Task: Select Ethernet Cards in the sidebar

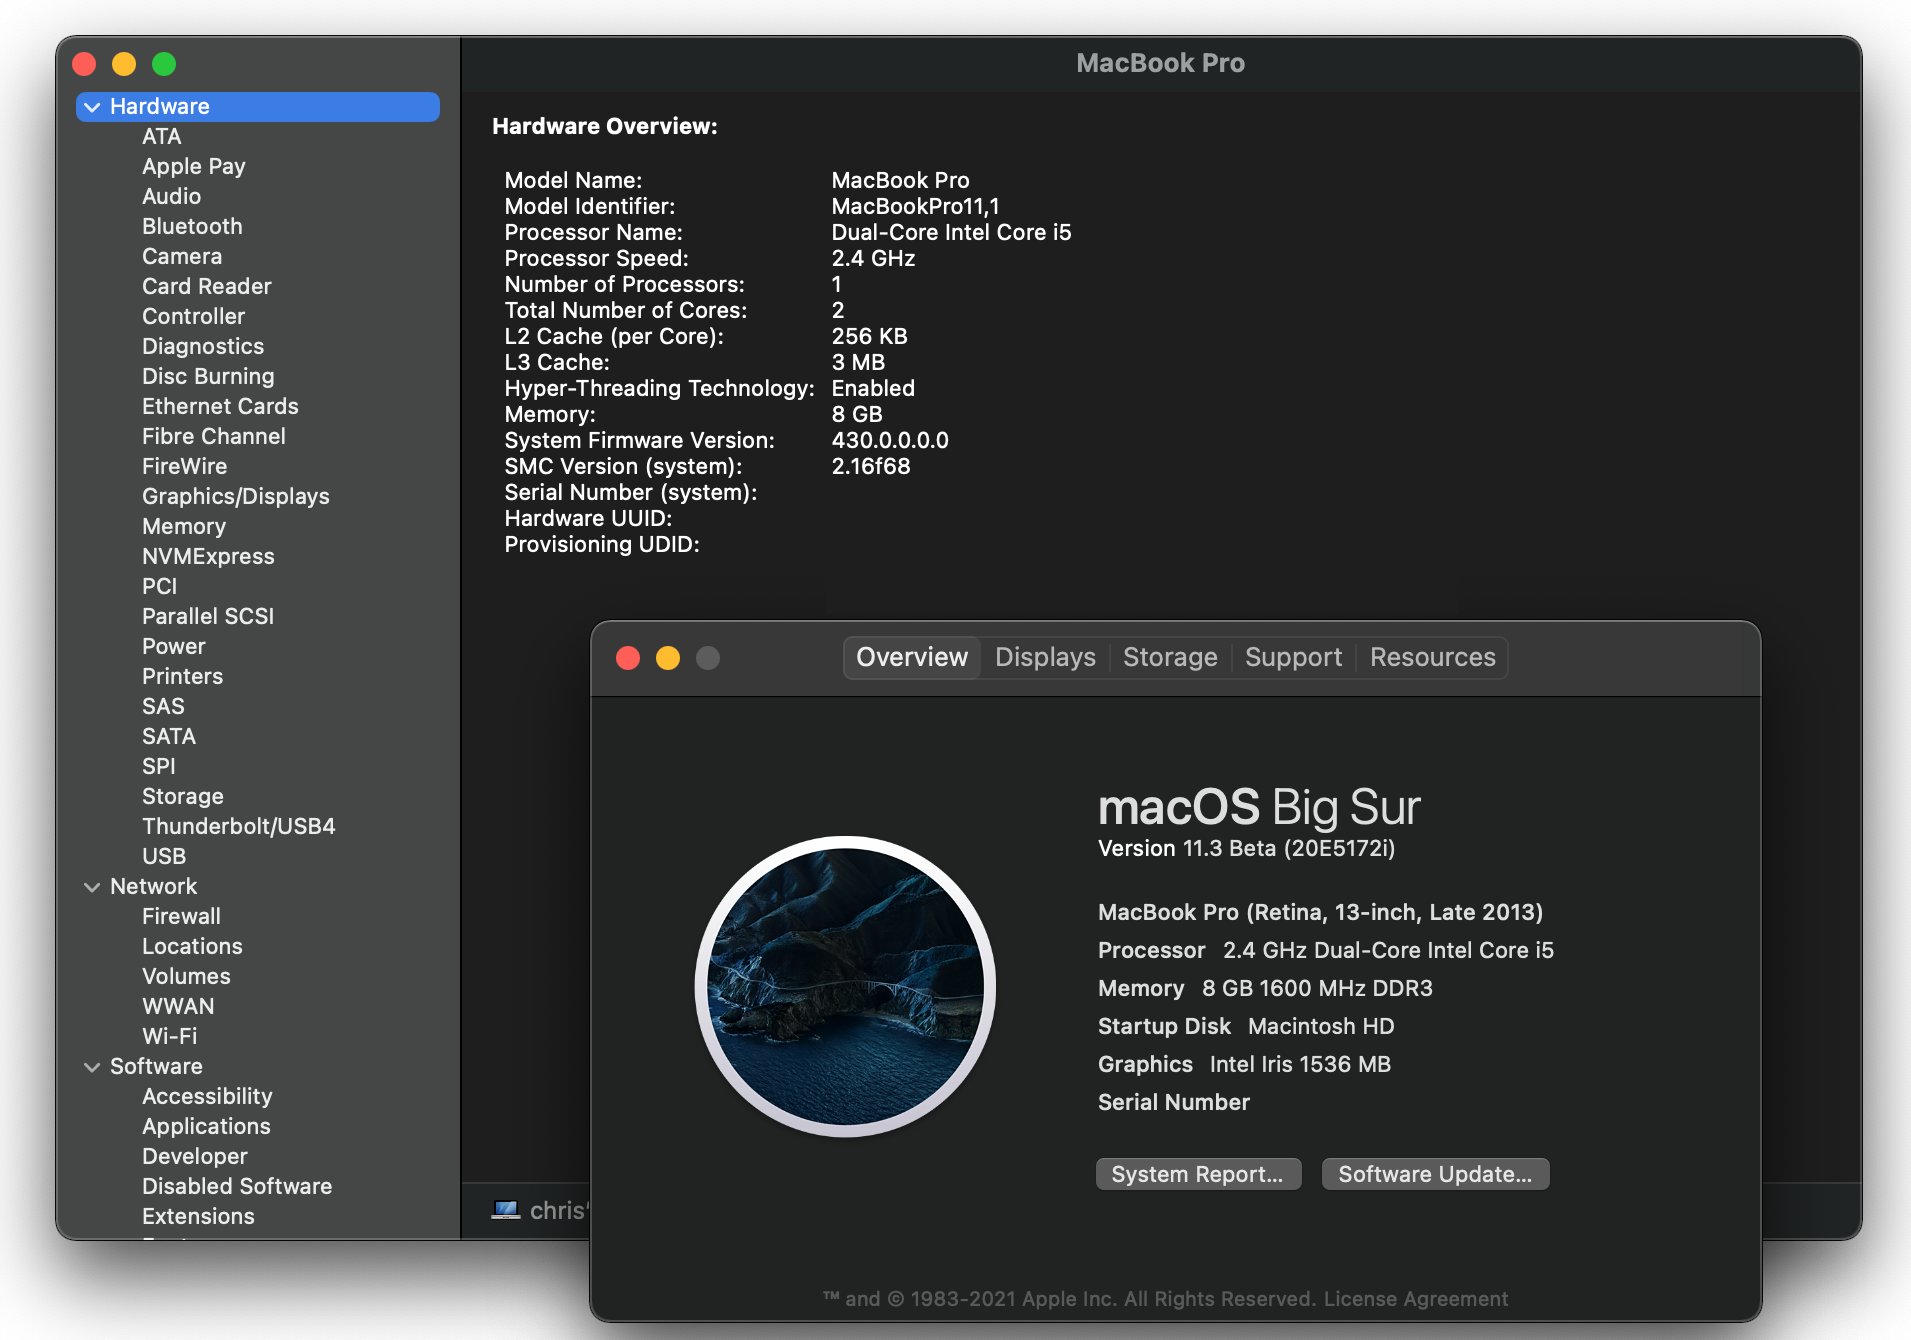Action: 220,407
